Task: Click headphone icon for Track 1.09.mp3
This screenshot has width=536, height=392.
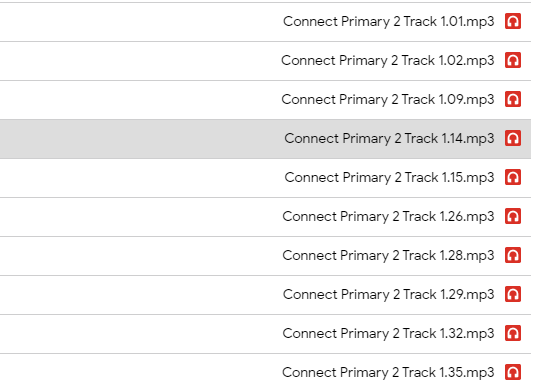Action: pos(513,99)
